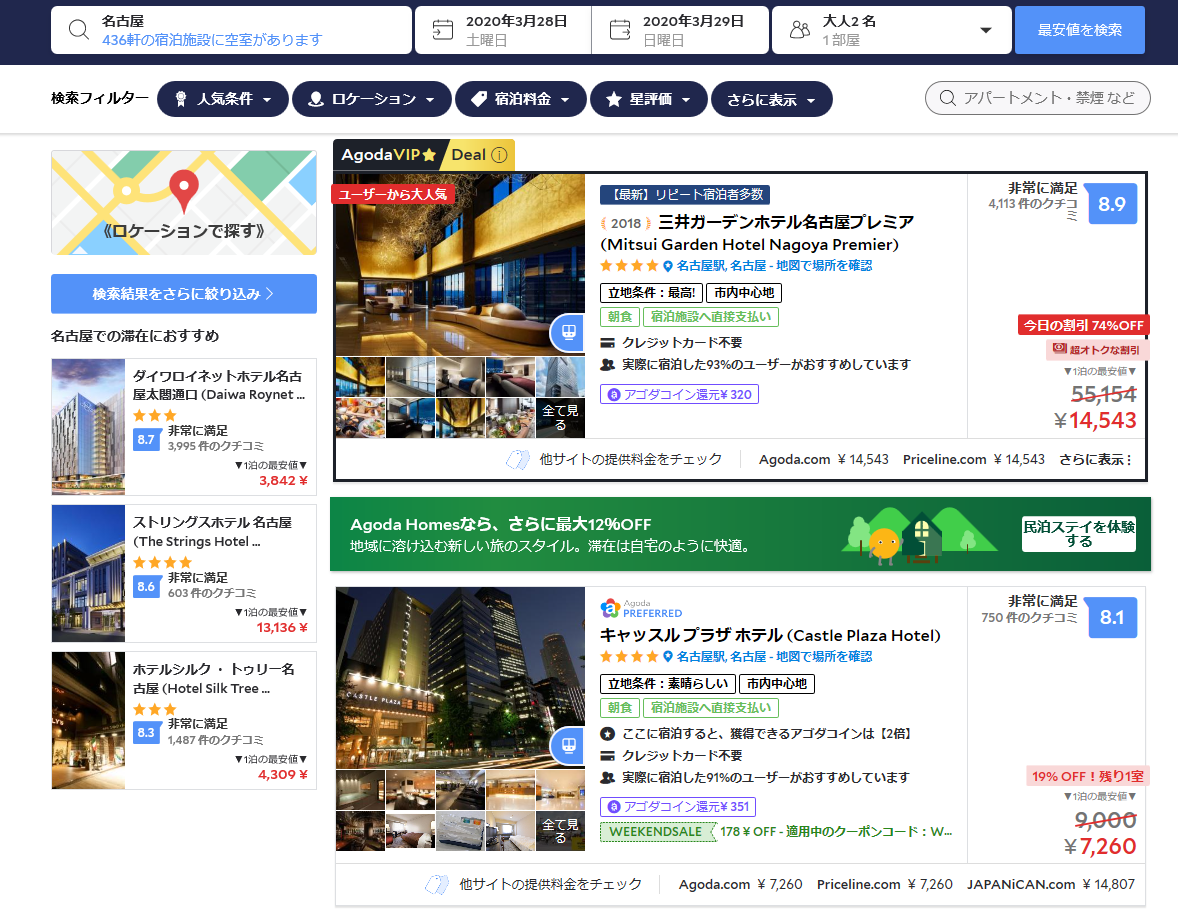Open ホテルシルク・トゥリー名古屋 hotel name link
1178x922 pixels.
(214, 679)
